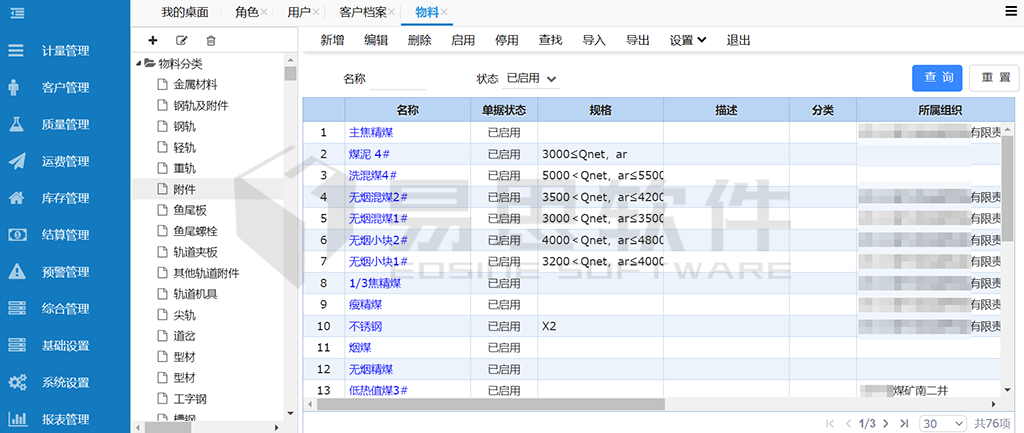1024x433 pixels.
Task: Open 库存管理 home icon in sidebar
Action: click(x=16, y=198)
